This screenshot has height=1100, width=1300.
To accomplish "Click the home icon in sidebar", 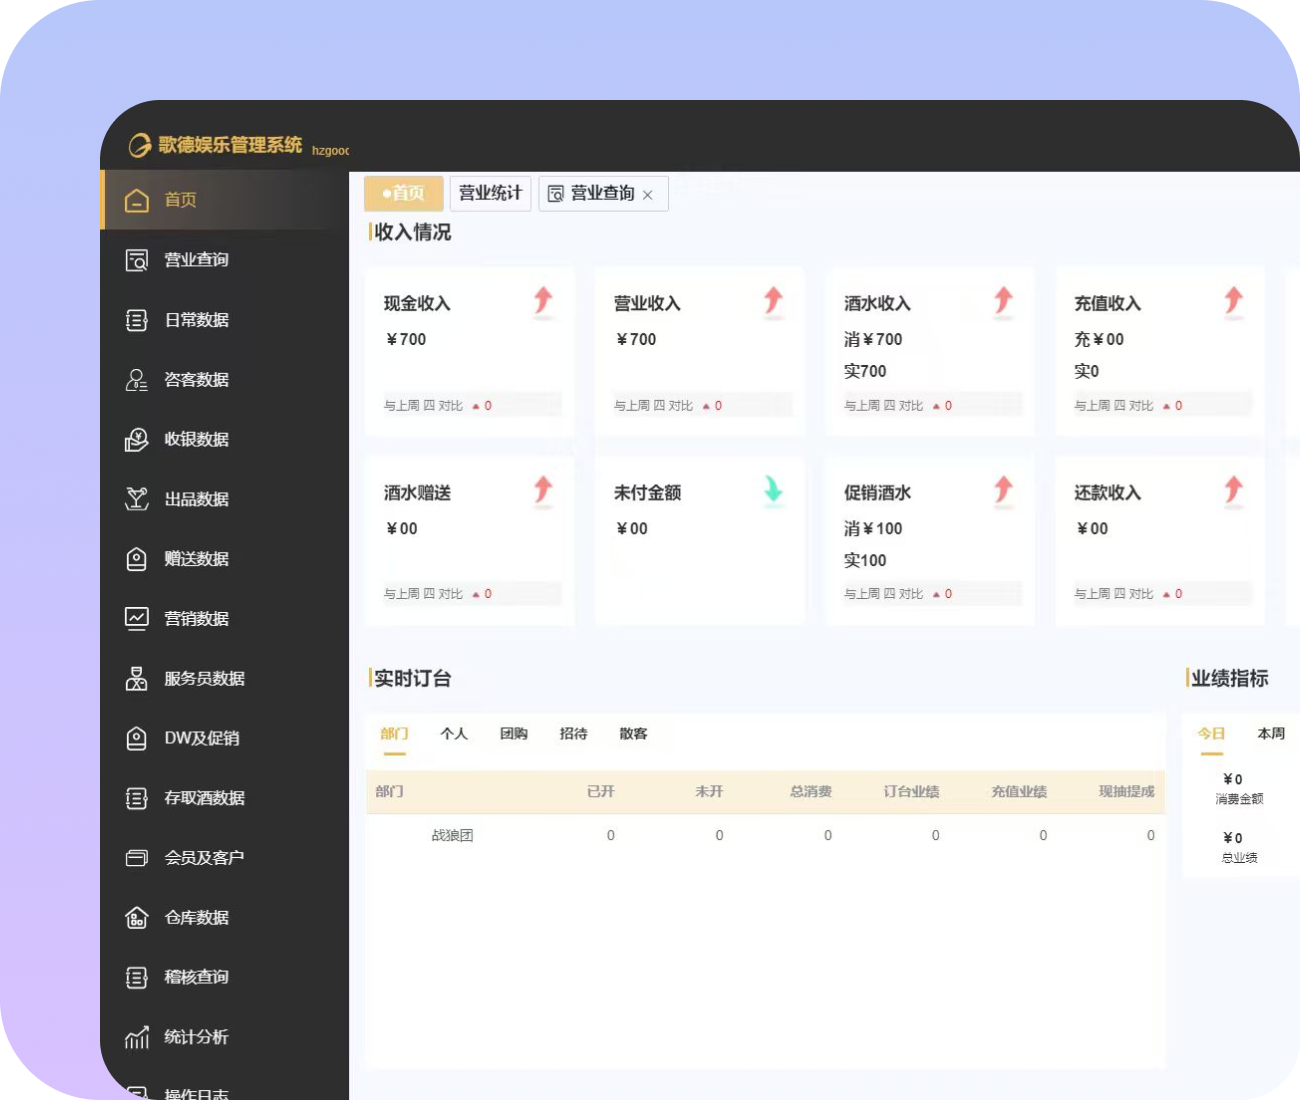I will (x=137, y=200).
